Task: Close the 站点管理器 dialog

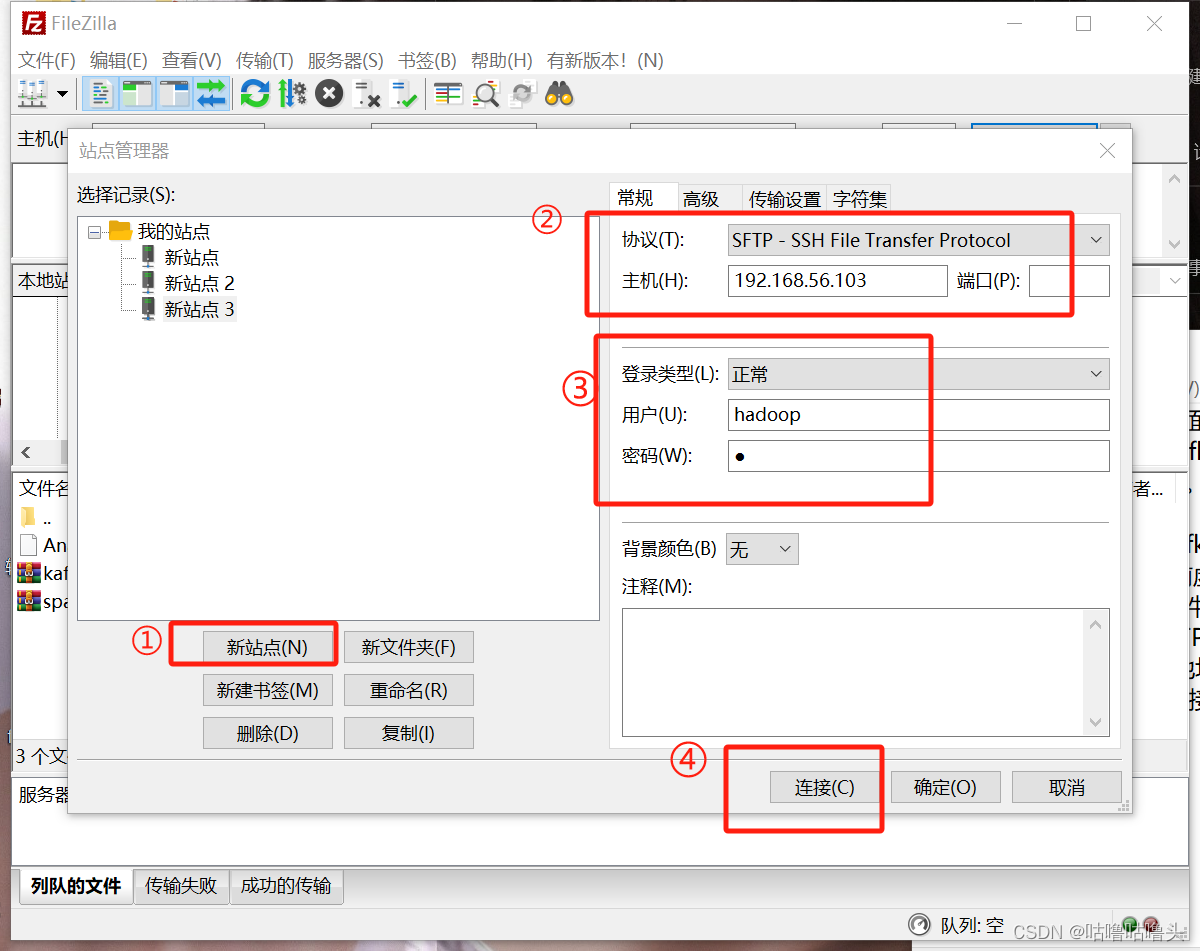Action: [x=1107, y=151]
